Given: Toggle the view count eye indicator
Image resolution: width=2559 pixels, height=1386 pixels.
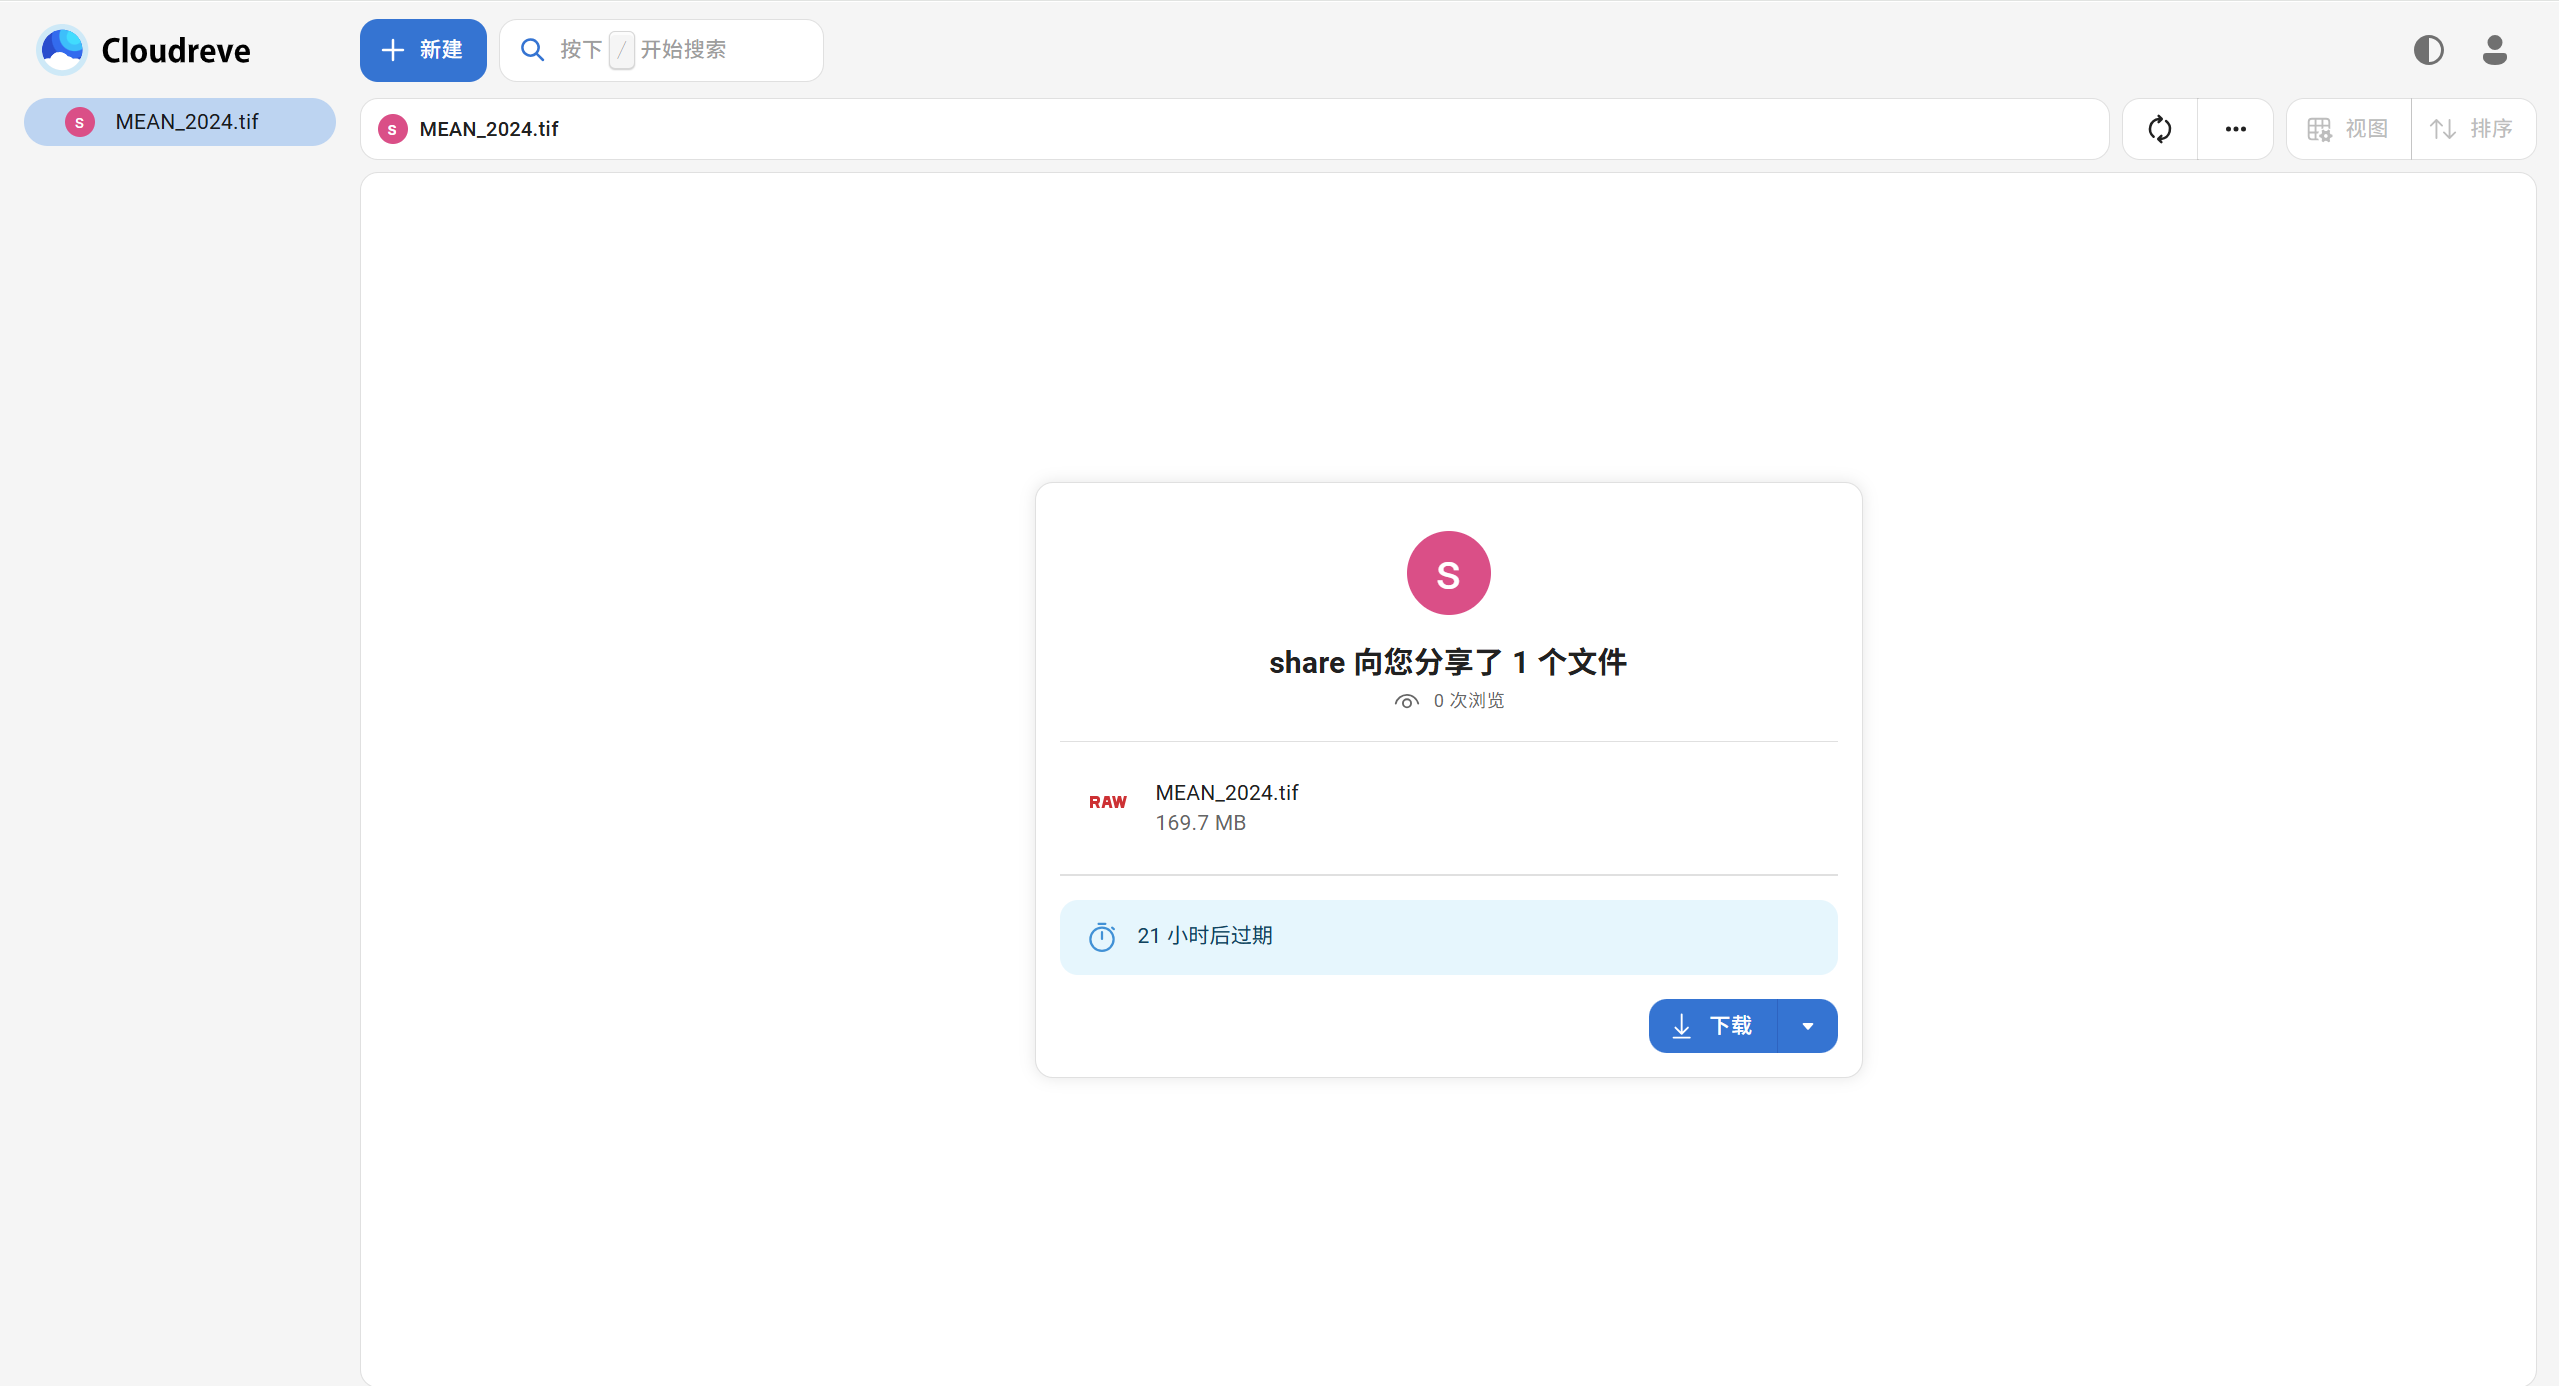Looking at the screenshot, I should click(1406, 700).
